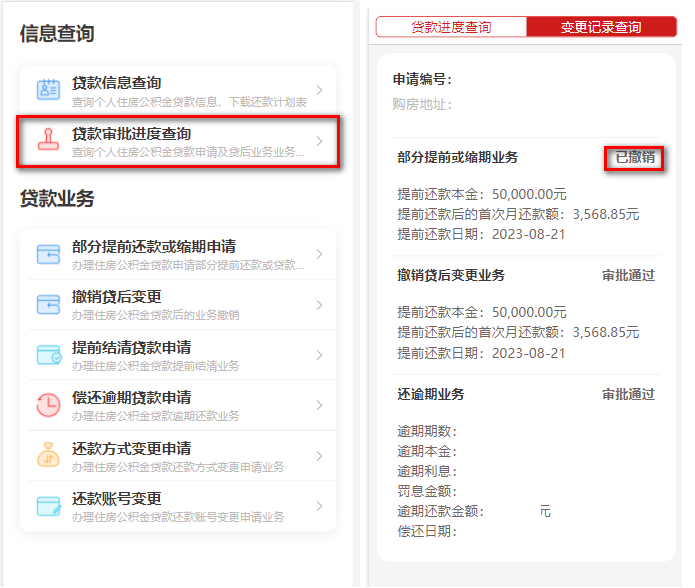Click the money bag icon for 还款方式变更申请
695x588 pixels.
pyautogui.click(x=48, y=456)
